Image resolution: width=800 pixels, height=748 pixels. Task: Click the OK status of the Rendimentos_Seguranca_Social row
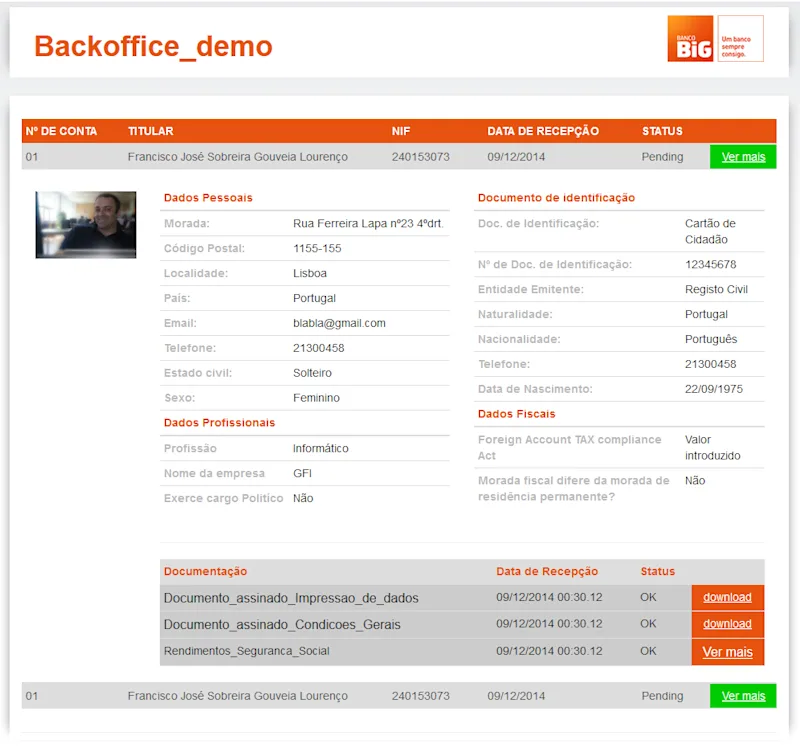pyautogui.click(x=648, y=651)
